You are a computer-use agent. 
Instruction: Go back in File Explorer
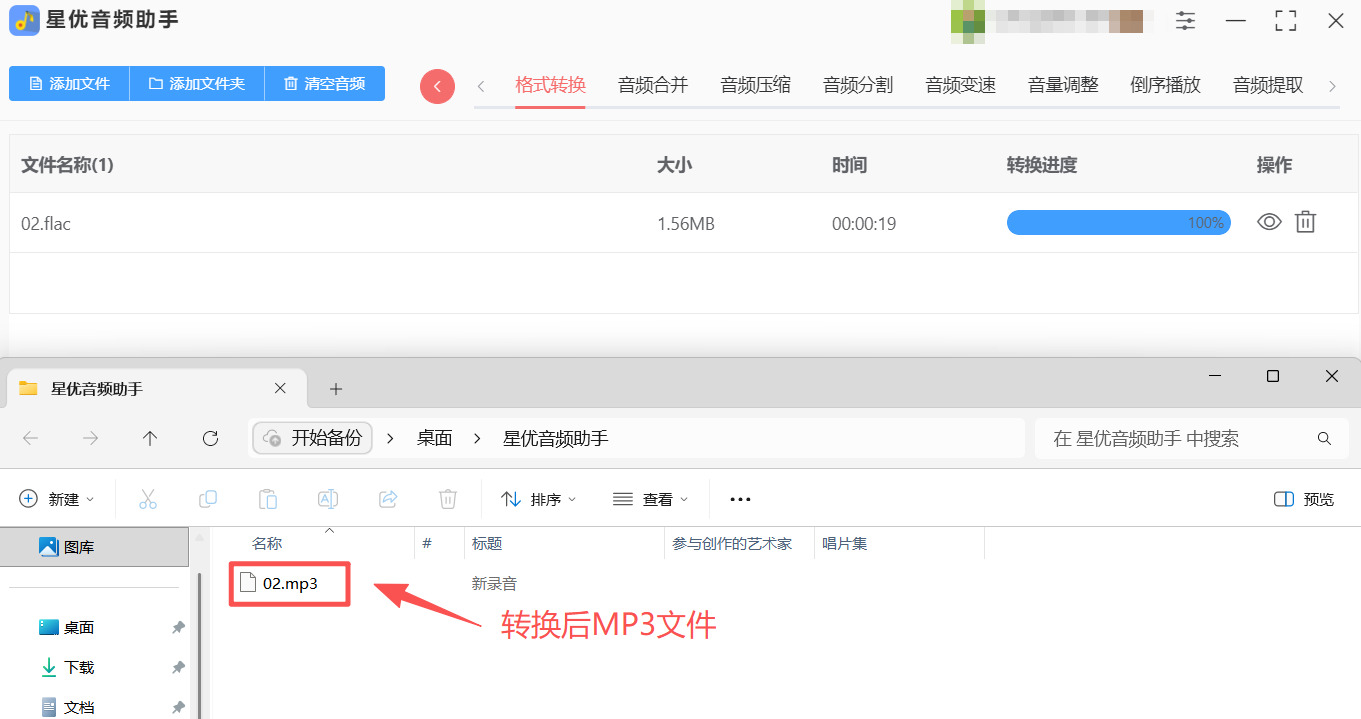[x=31, y=438]
